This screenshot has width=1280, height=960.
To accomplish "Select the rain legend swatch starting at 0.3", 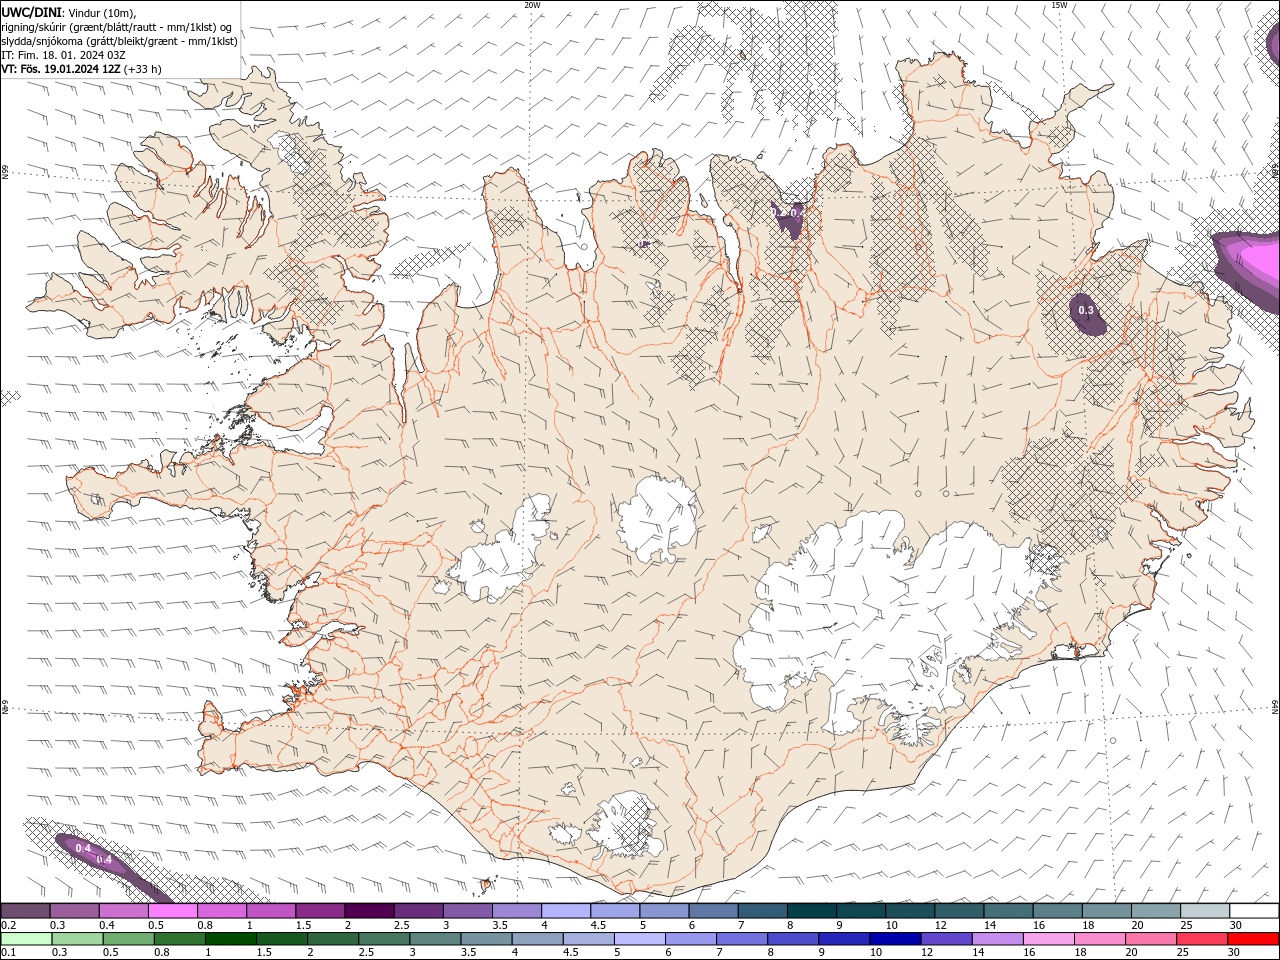I will 77,939.
